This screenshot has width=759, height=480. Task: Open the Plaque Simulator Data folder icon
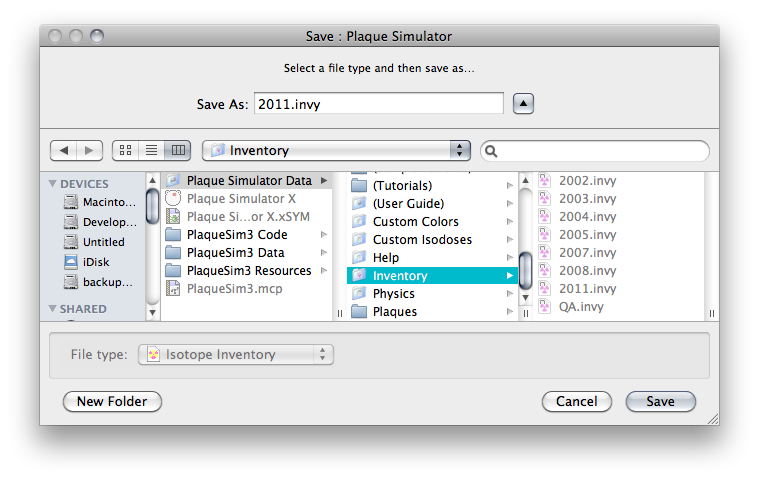(x=173, y=180)
